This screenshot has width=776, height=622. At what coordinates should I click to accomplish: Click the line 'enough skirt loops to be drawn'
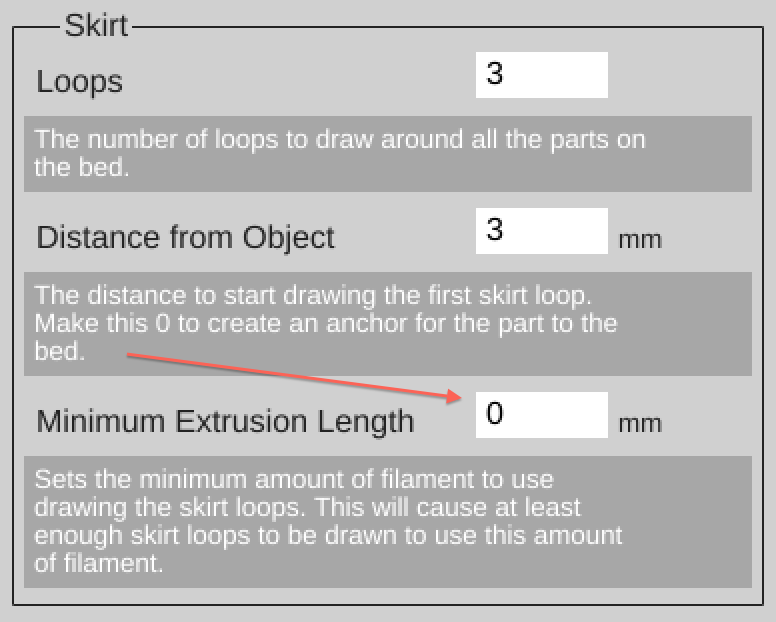328,535
